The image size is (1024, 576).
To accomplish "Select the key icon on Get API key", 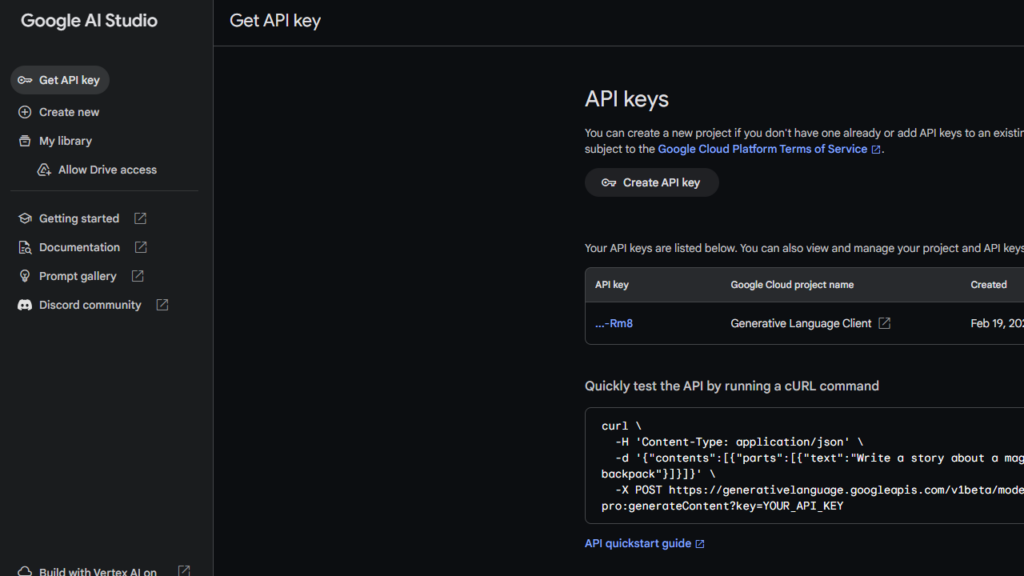I will 24,79.
